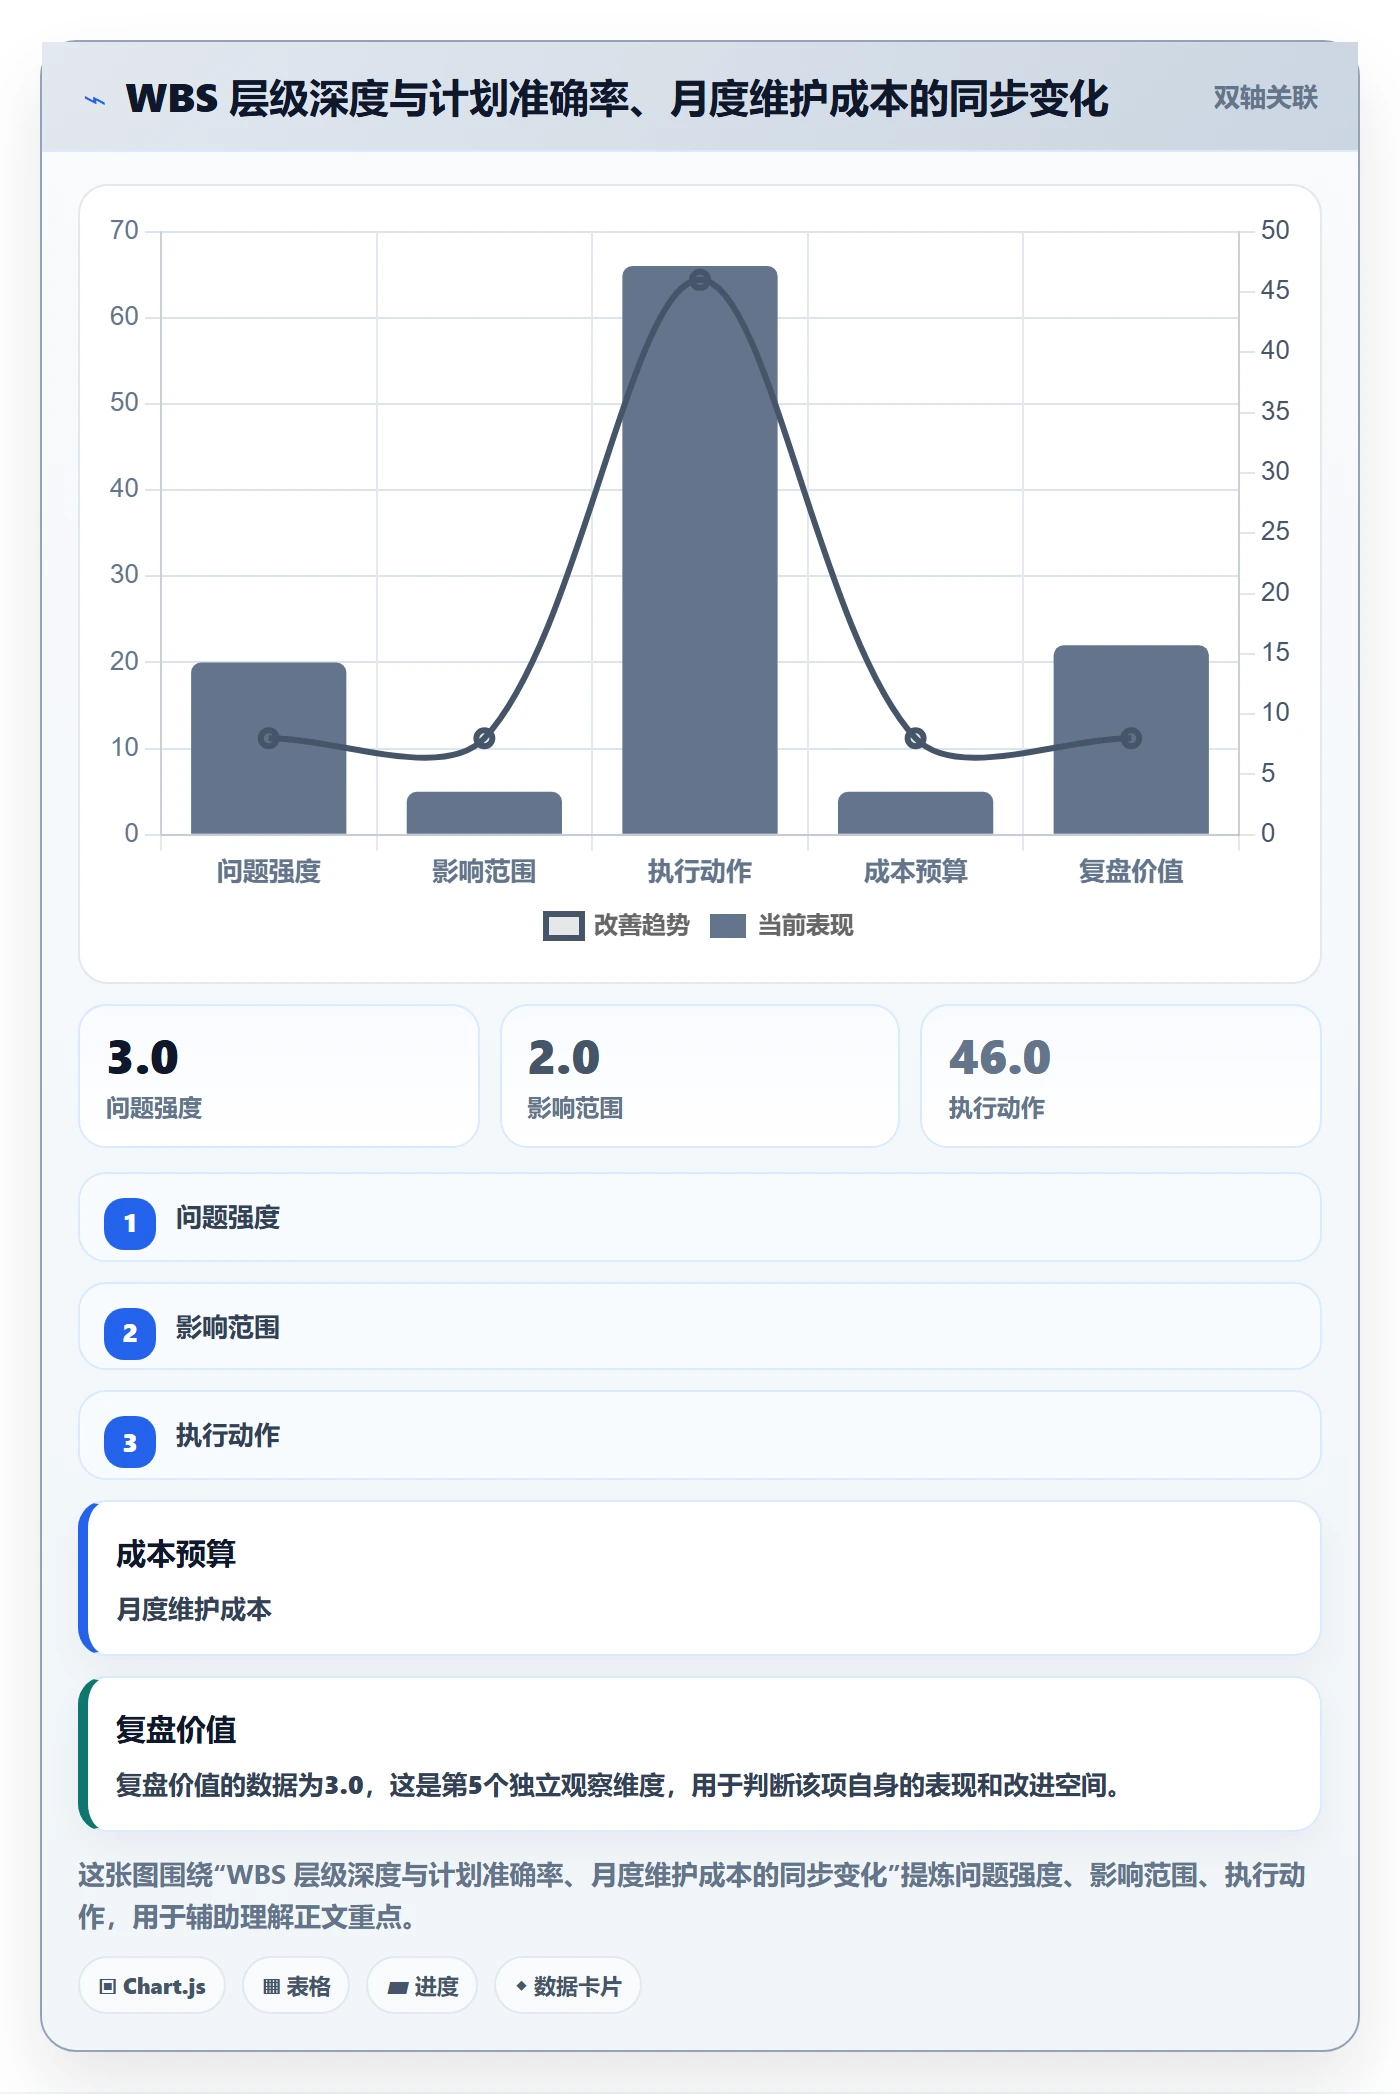Toggle the 当前表现 legend swatch
The width and height of the screenshot is (1400, 2094).
pyautogui.click(x=728, y=926)
